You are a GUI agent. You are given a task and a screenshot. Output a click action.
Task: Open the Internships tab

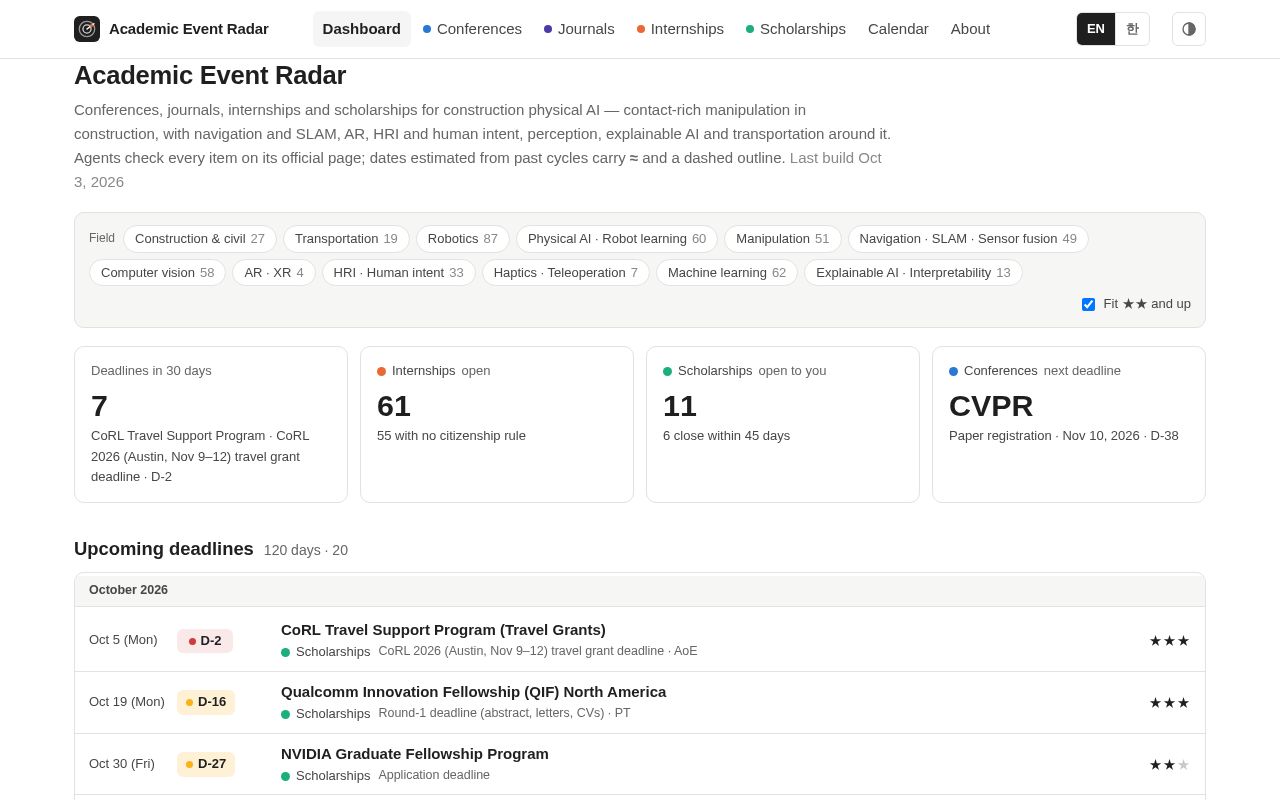pos(680,29)
